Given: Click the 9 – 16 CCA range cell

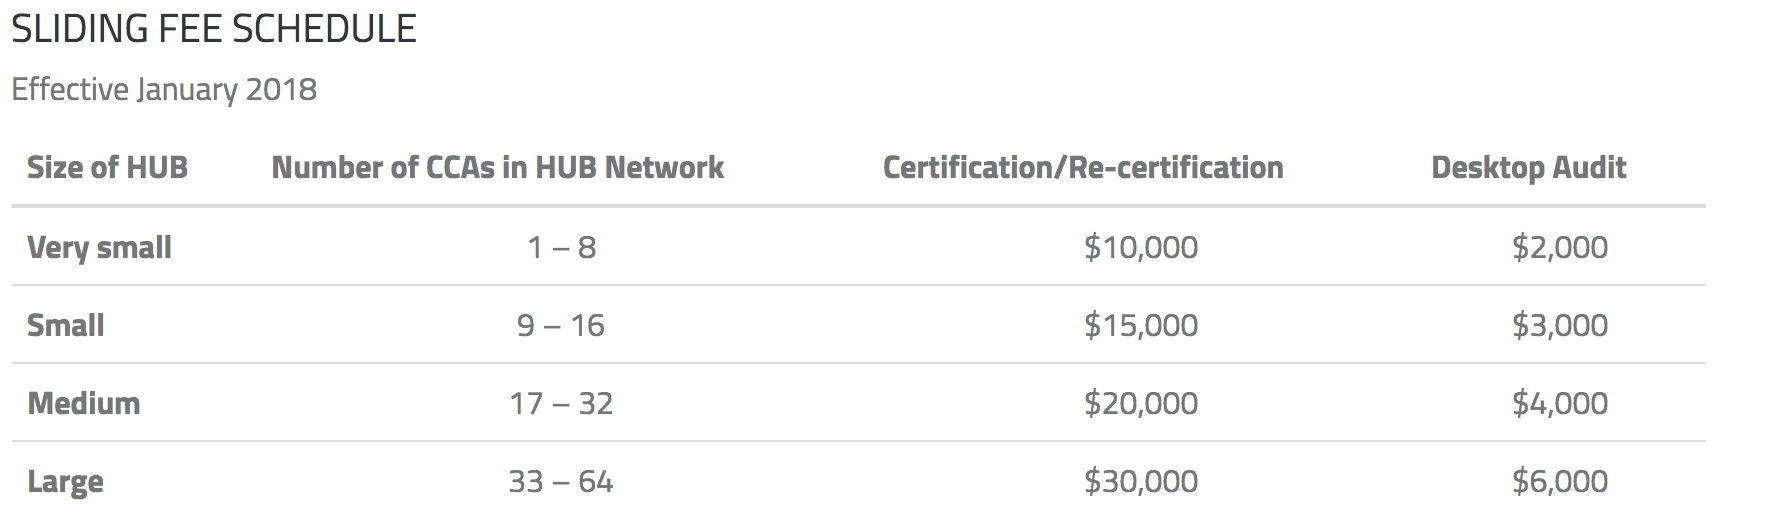Looking at the screenshot, I should point(561,325).
